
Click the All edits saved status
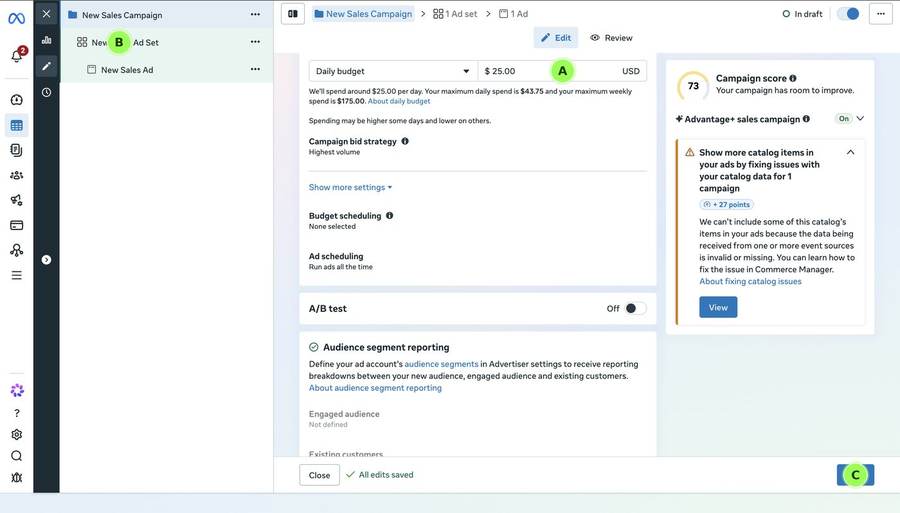(379, 475)
